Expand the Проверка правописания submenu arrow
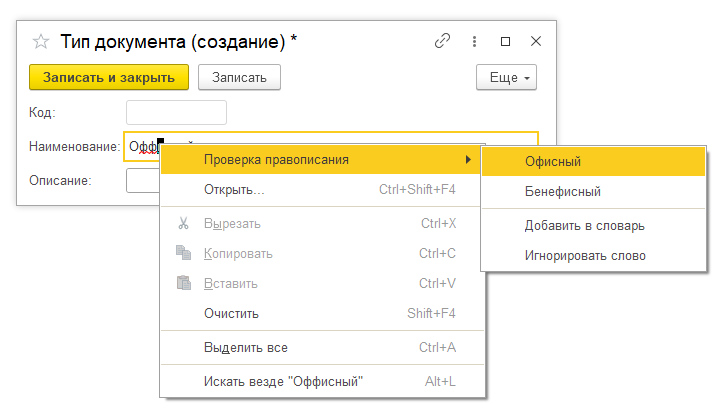 click(x=468, y=160)
